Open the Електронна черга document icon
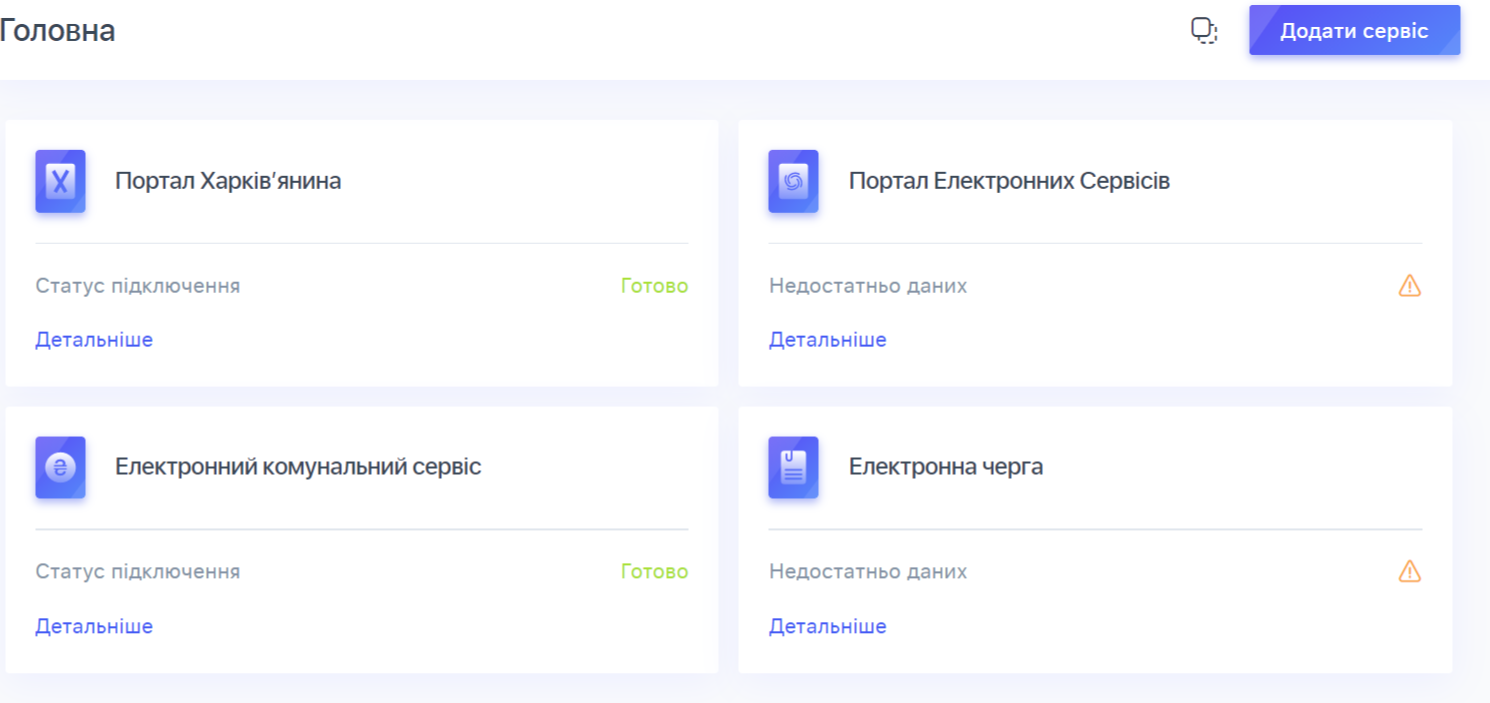Image resolution: width=1490 pixels, height=703 pixels. coord(793,467)
